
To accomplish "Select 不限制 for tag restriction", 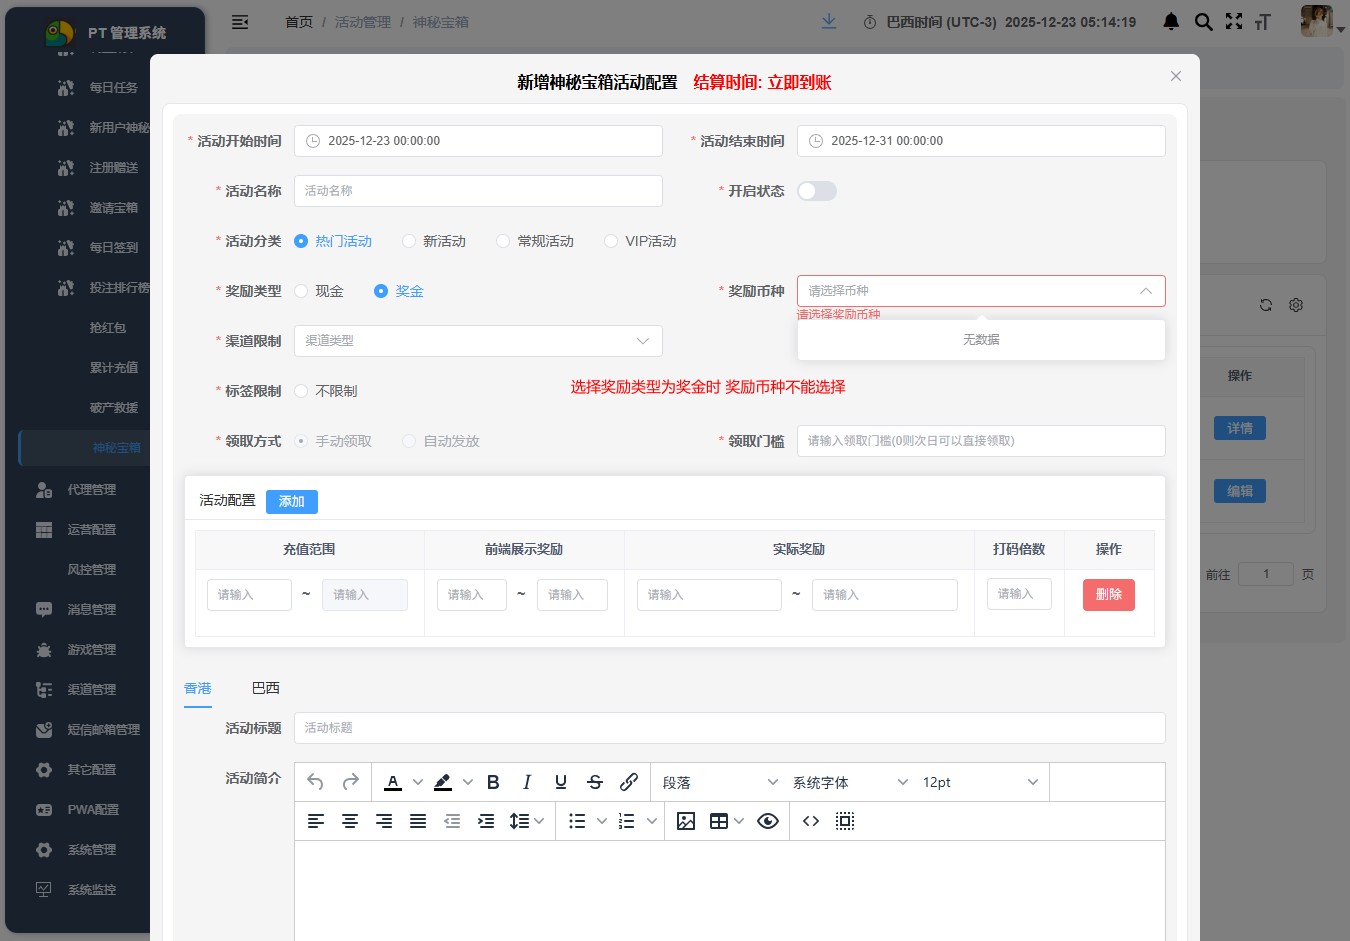I will point(326,391).
